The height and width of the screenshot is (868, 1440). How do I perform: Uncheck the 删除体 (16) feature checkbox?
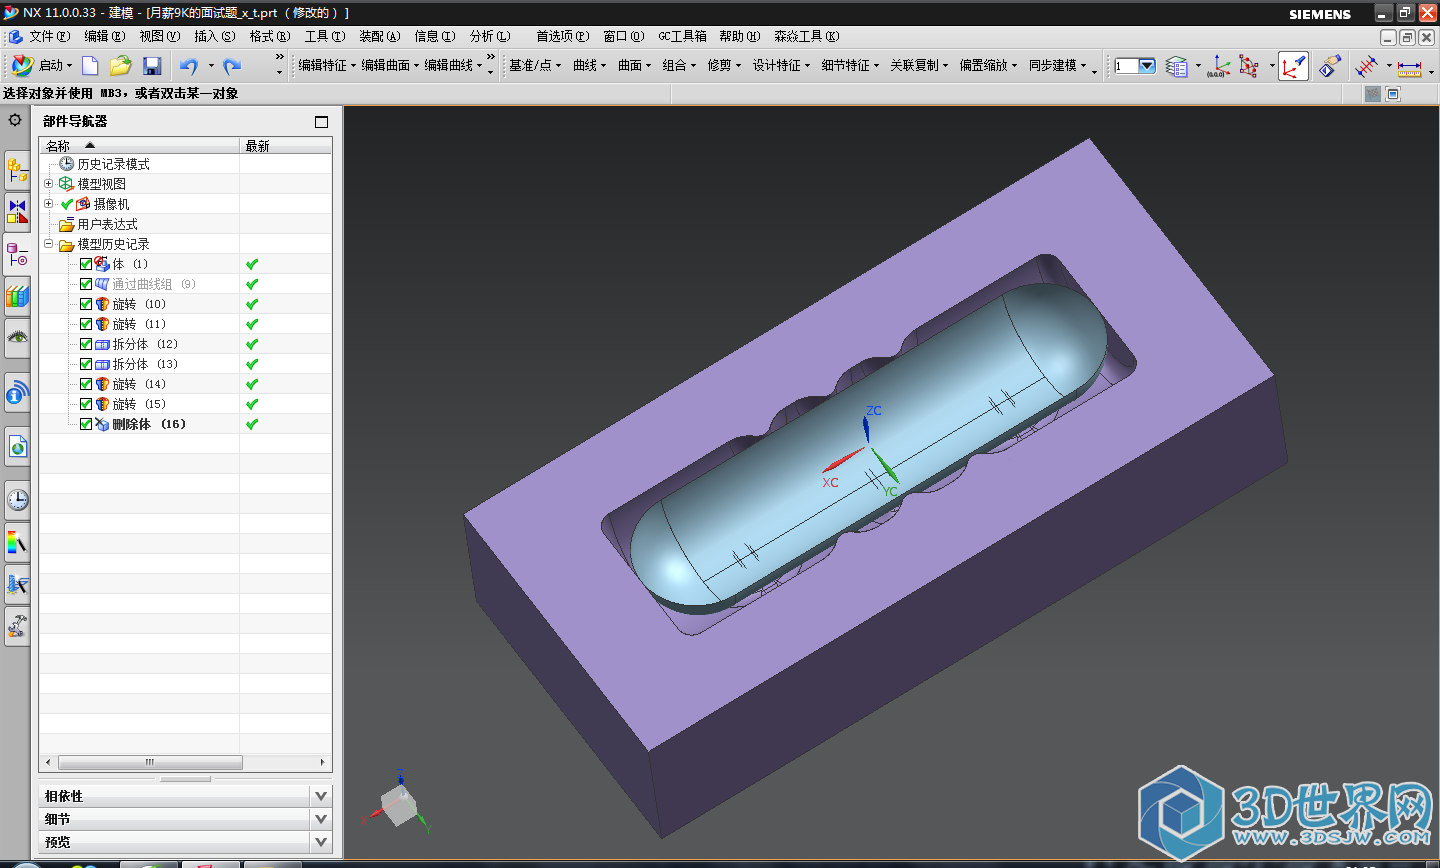[86, 424]
